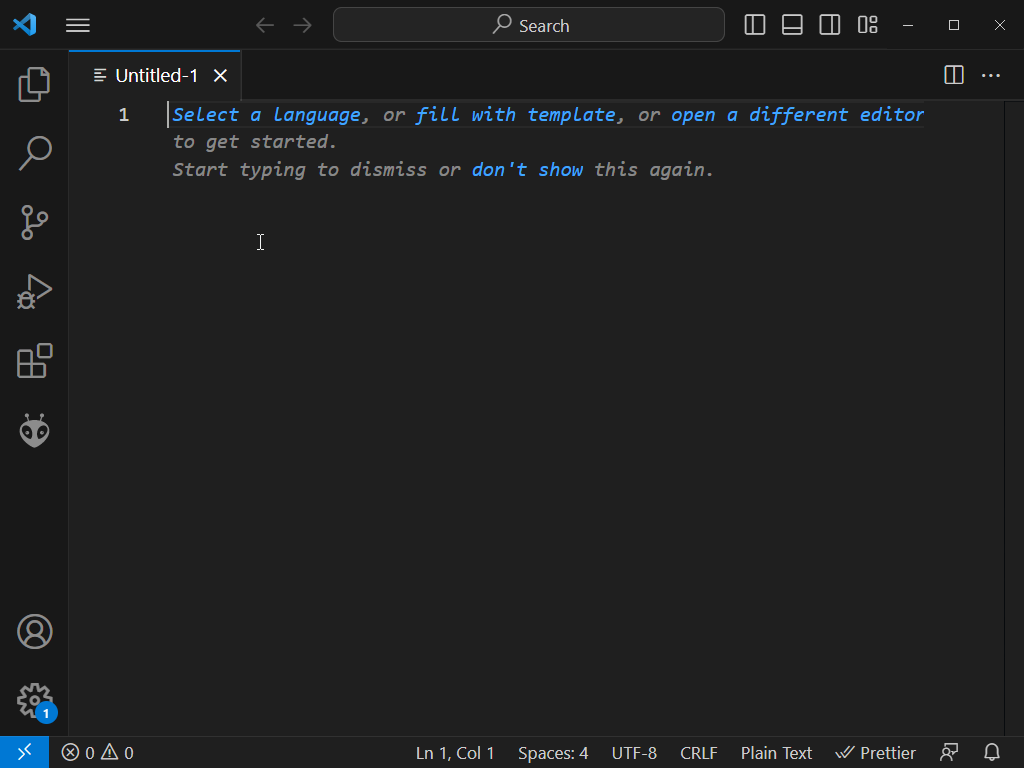Viewport: 1024px width, 768px height.
Task: Maximize the VS Code window
Action: [x=953, y=25]
